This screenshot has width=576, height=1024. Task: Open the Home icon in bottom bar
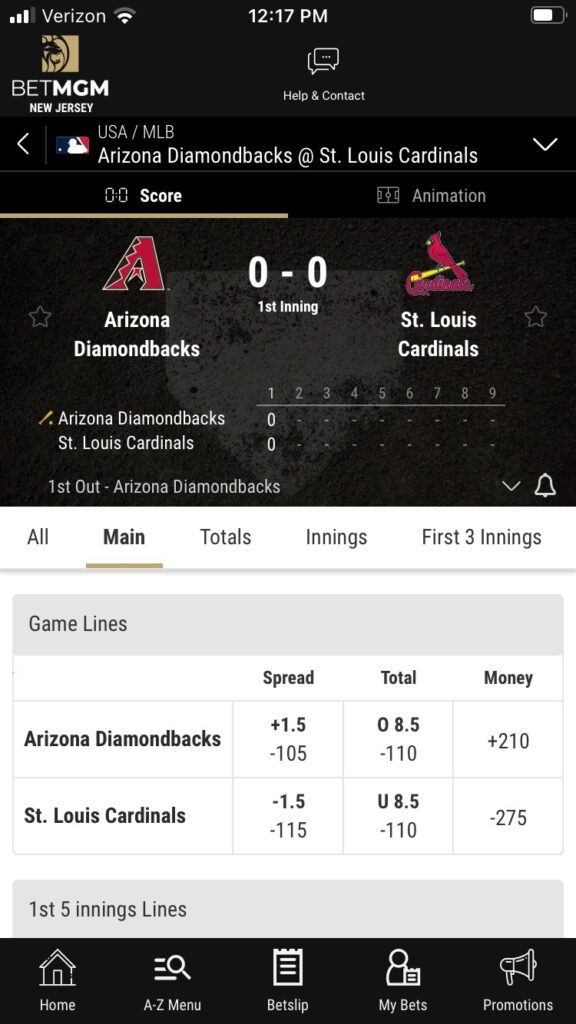coord(57,968)
